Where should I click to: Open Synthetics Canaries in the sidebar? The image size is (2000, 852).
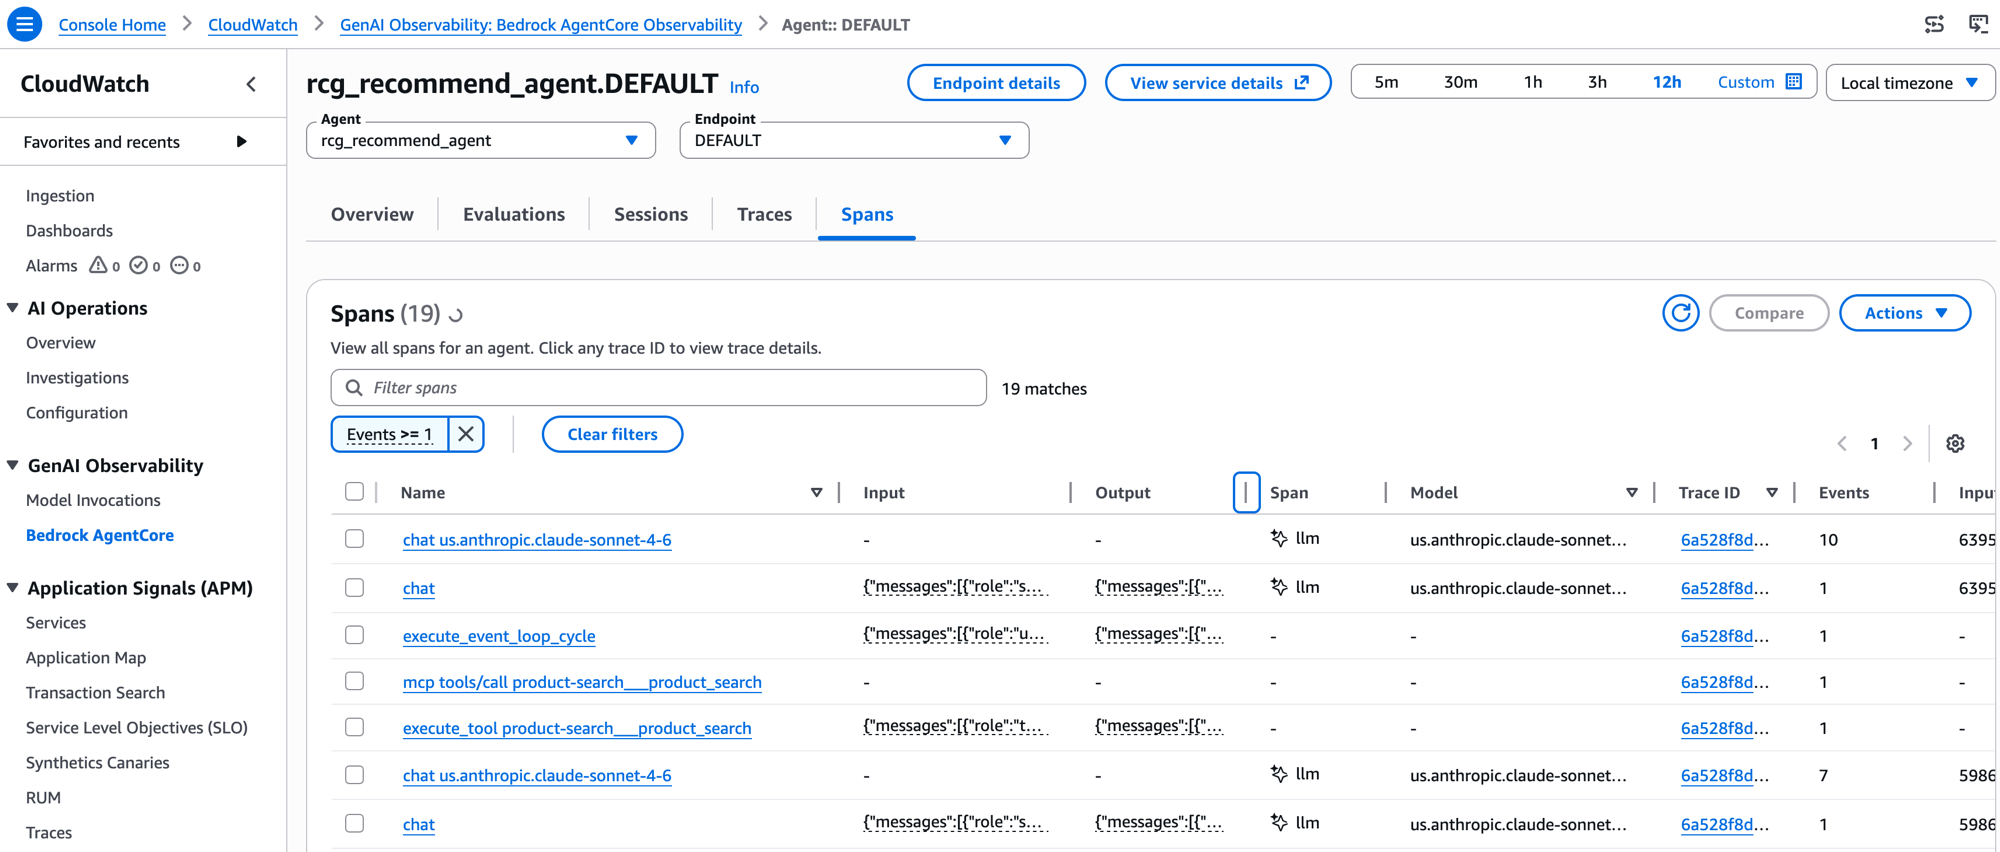click(x=98, y=763)
